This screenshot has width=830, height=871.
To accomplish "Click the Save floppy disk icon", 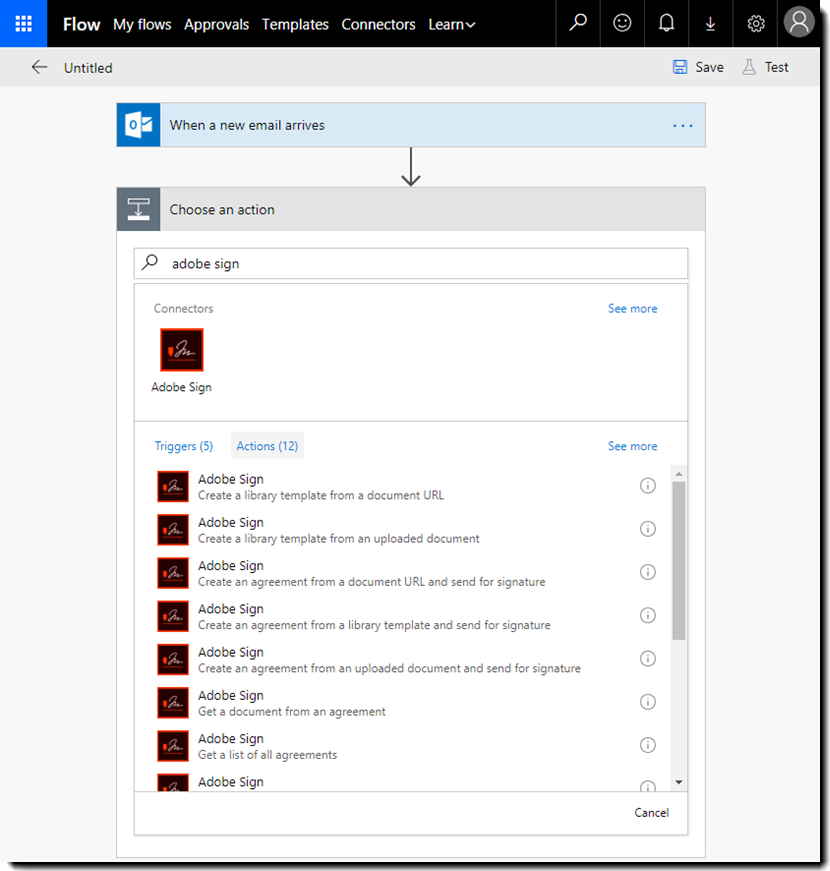I will click(680, 67).
